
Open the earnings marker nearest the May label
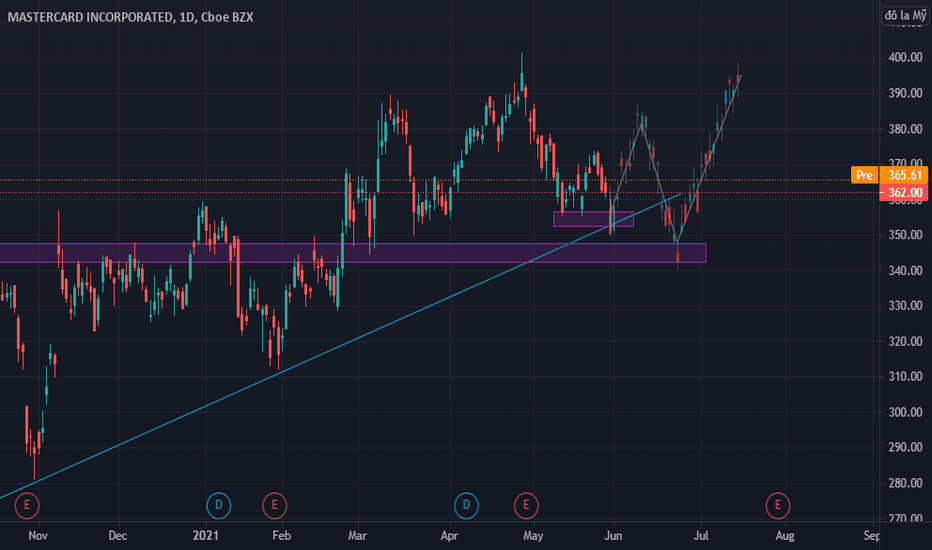coord(526,505)
